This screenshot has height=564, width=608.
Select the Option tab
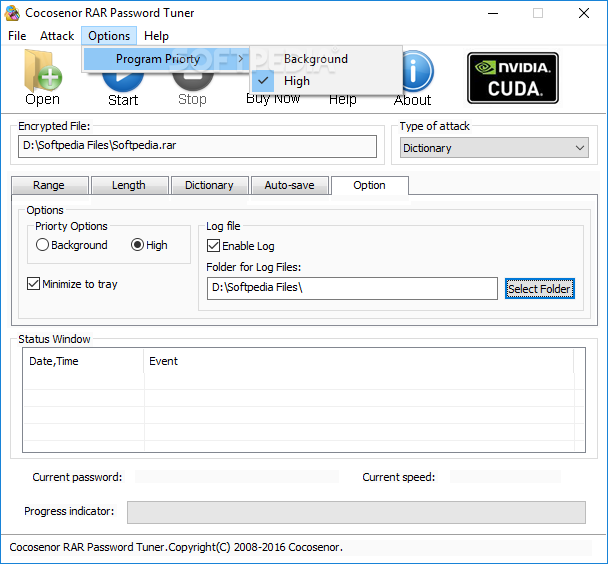[x=370, y=185]
